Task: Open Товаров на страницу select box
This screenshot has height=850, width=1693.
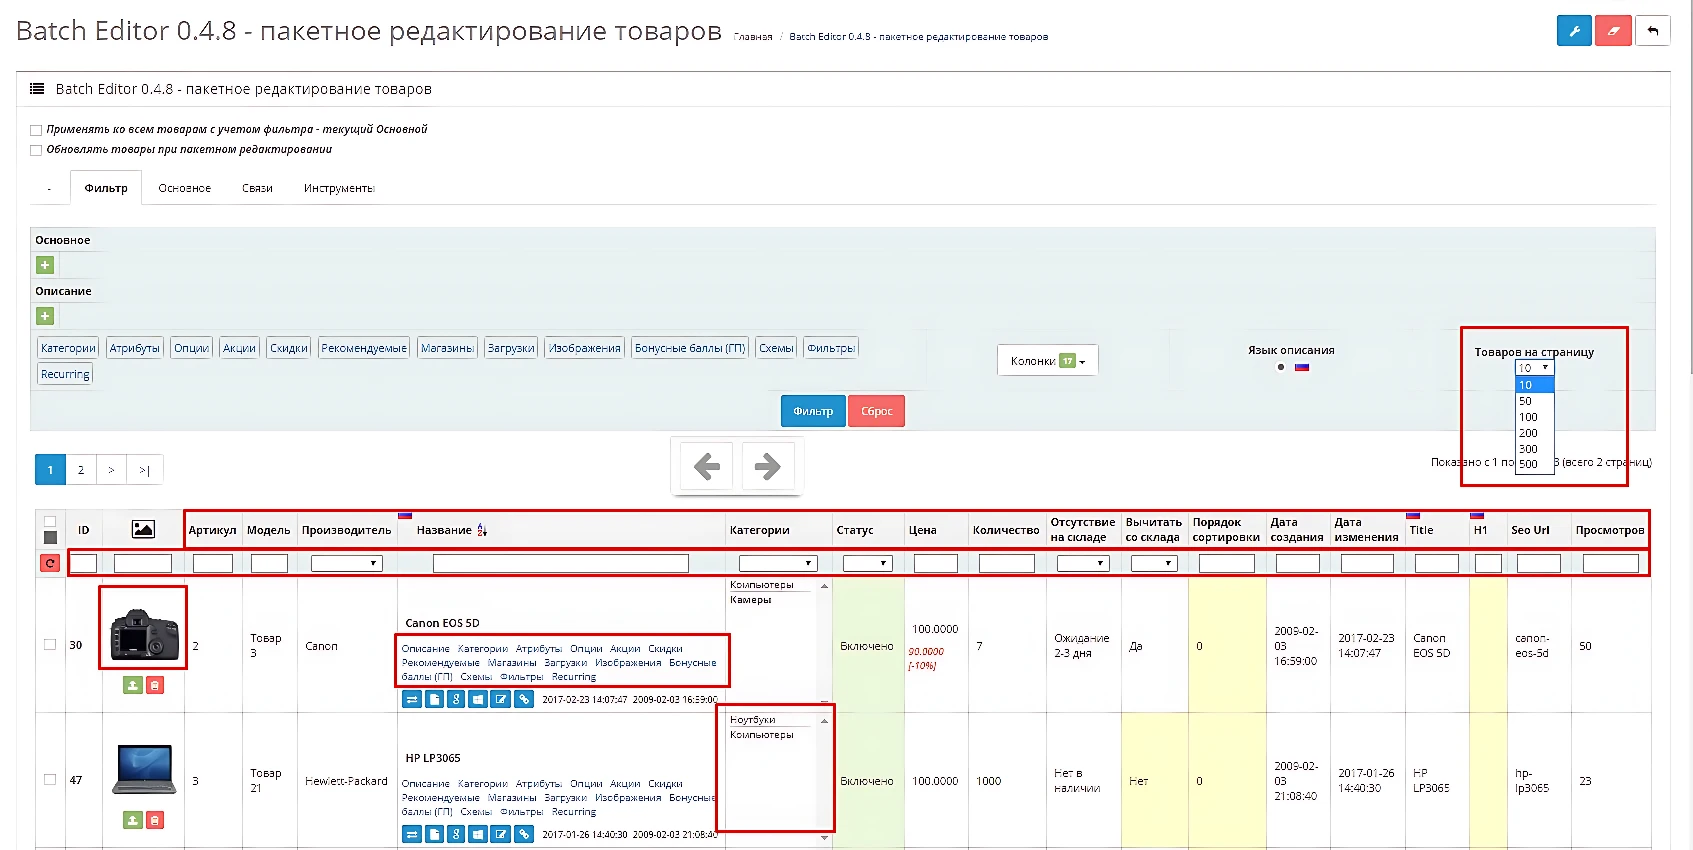Action: pyautogui.click(x=1534, y=368)
